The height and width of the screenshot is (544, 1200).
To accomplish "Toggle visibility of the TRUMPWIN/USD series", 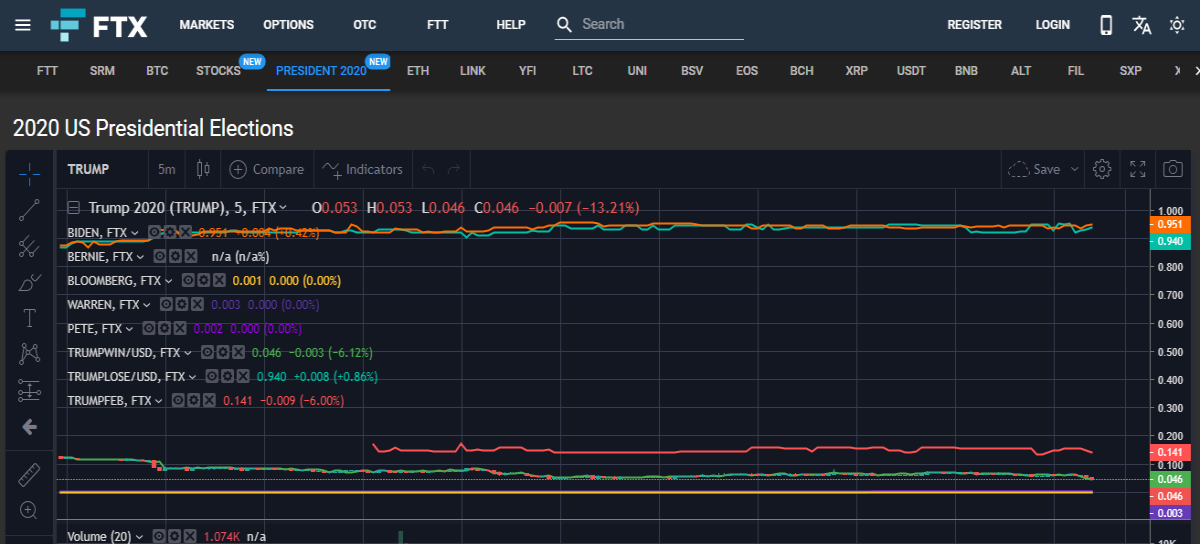I will coord(208,352).
